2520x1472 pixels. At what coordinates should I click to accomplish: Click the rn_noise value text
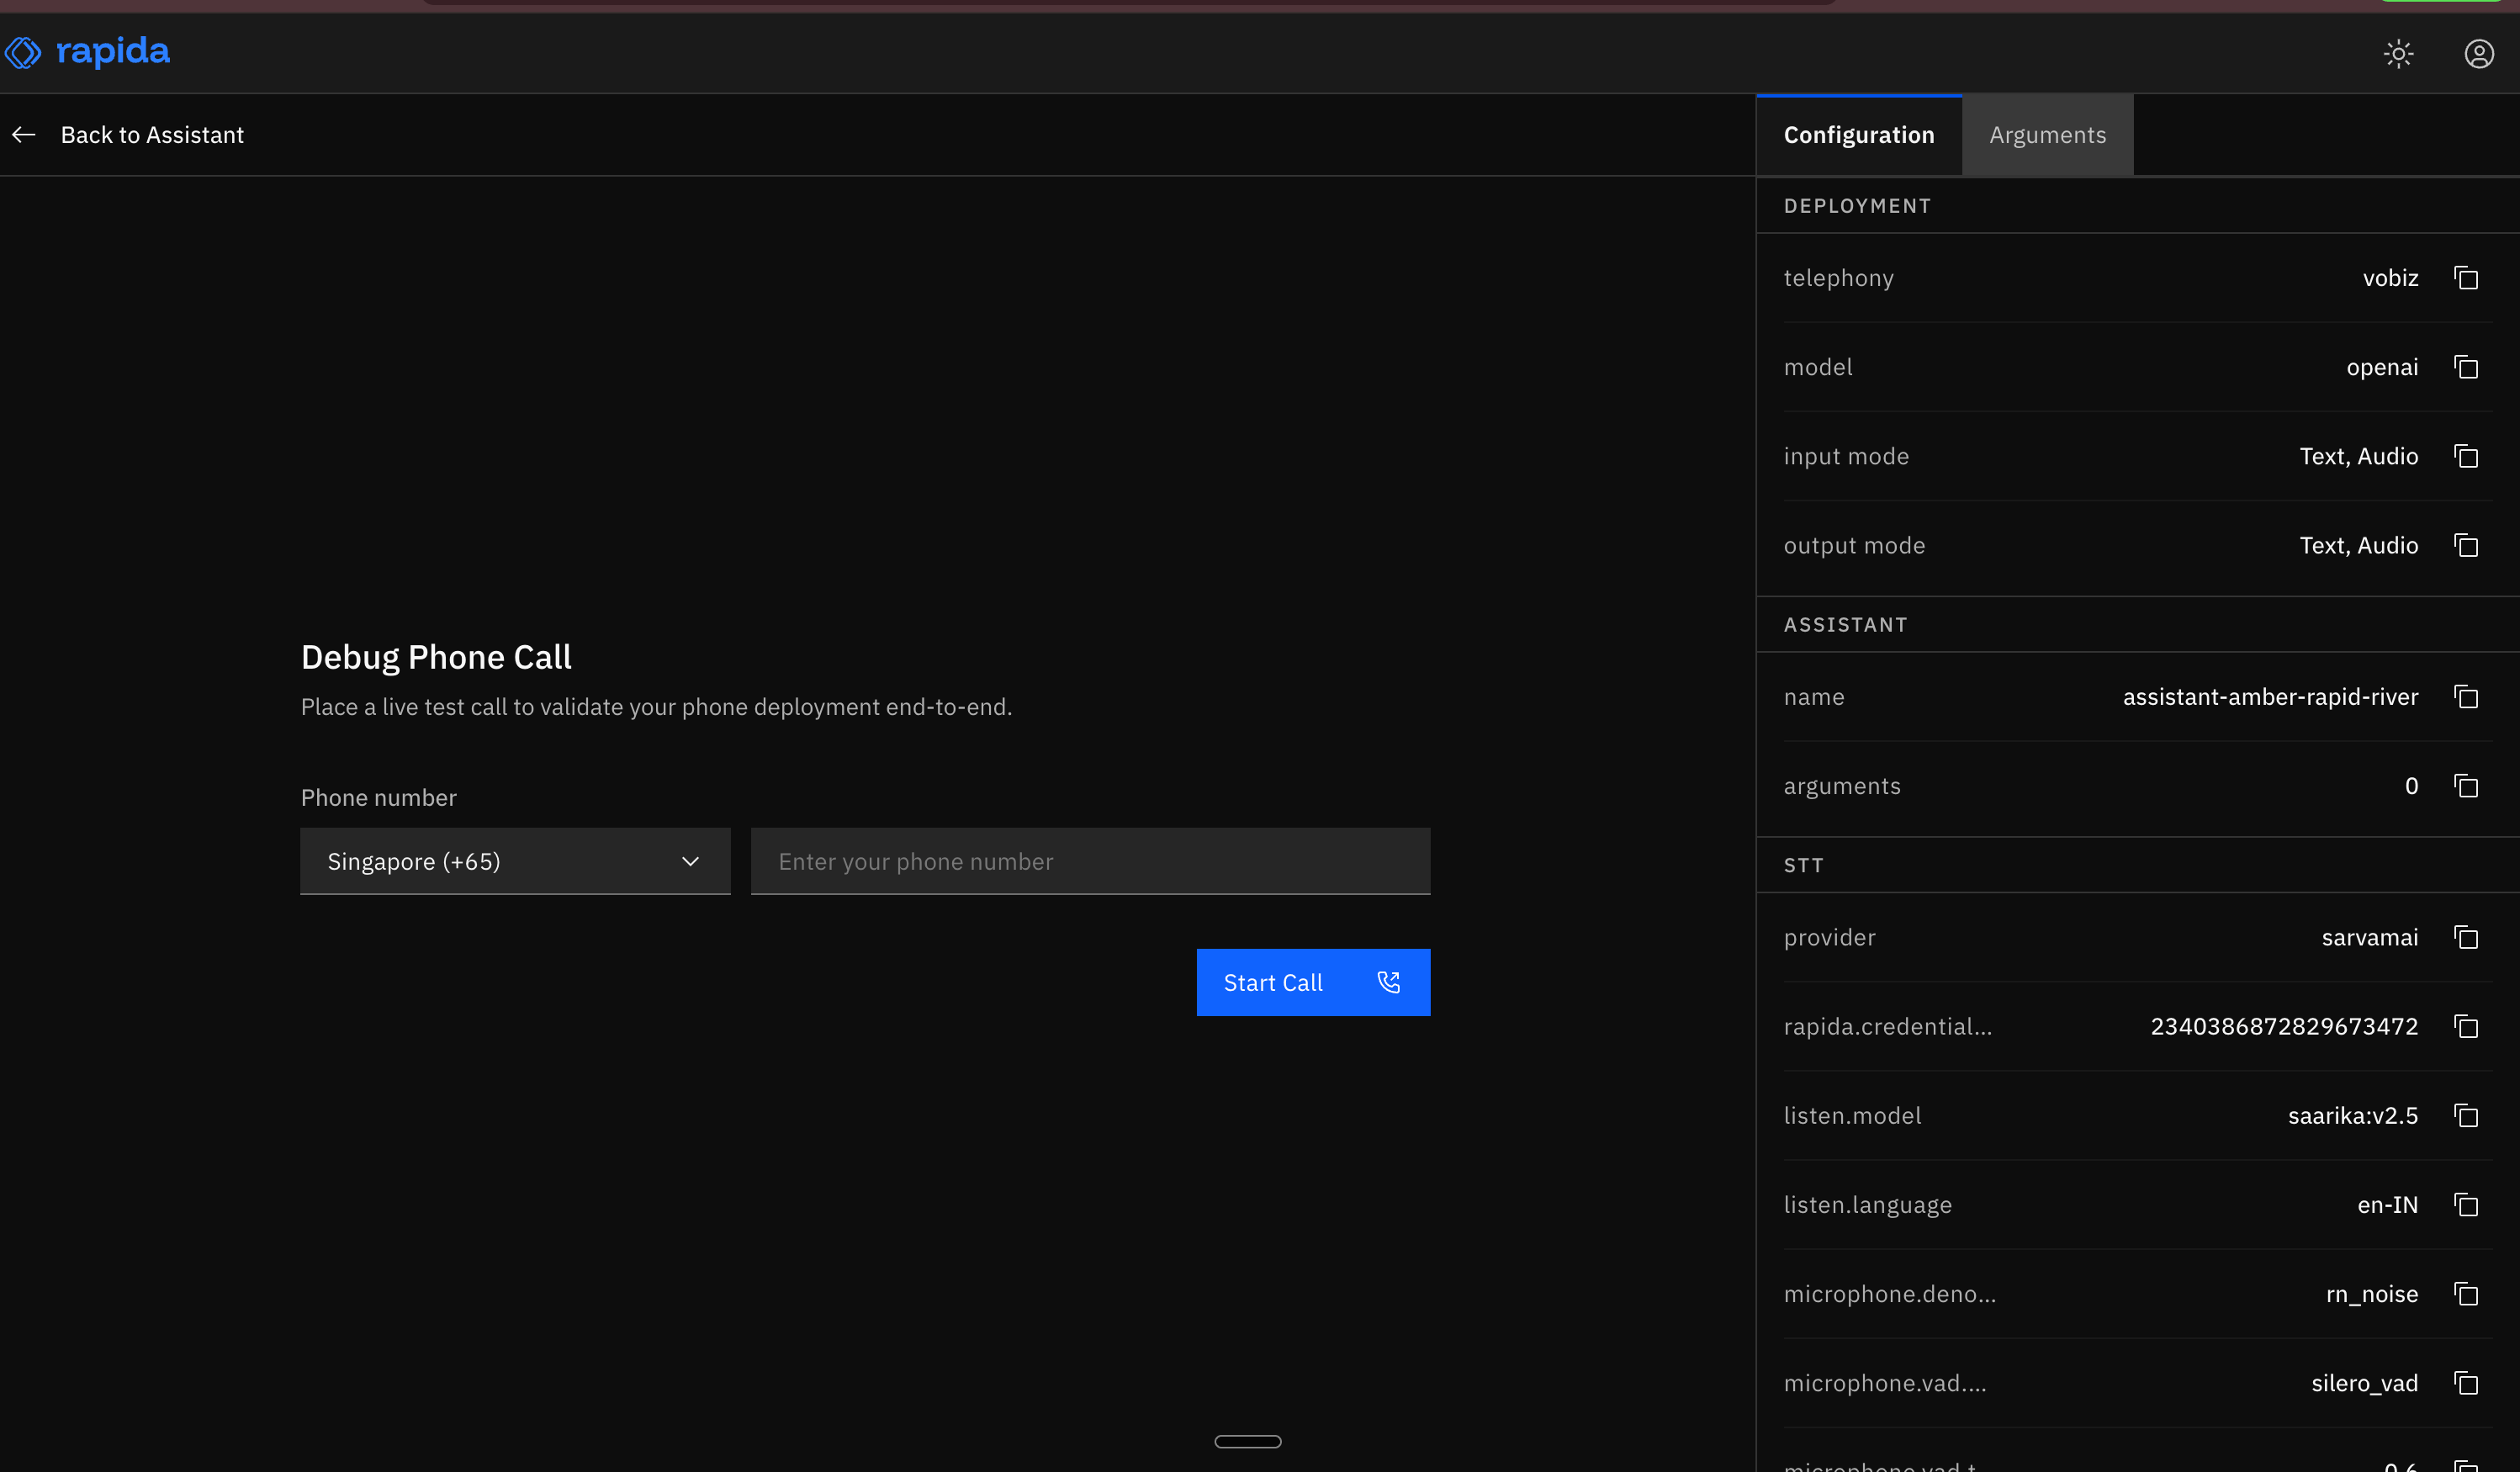pyautogui.click(x=2372, y=1294)
